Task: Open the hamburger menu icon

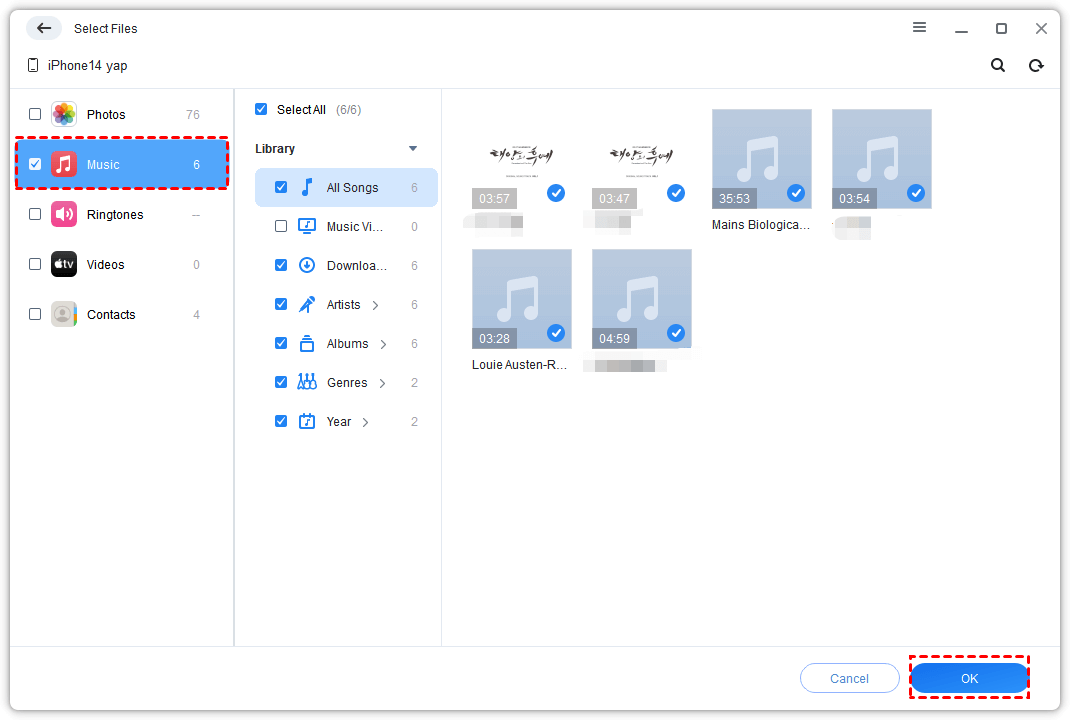Action: [919, 28]
